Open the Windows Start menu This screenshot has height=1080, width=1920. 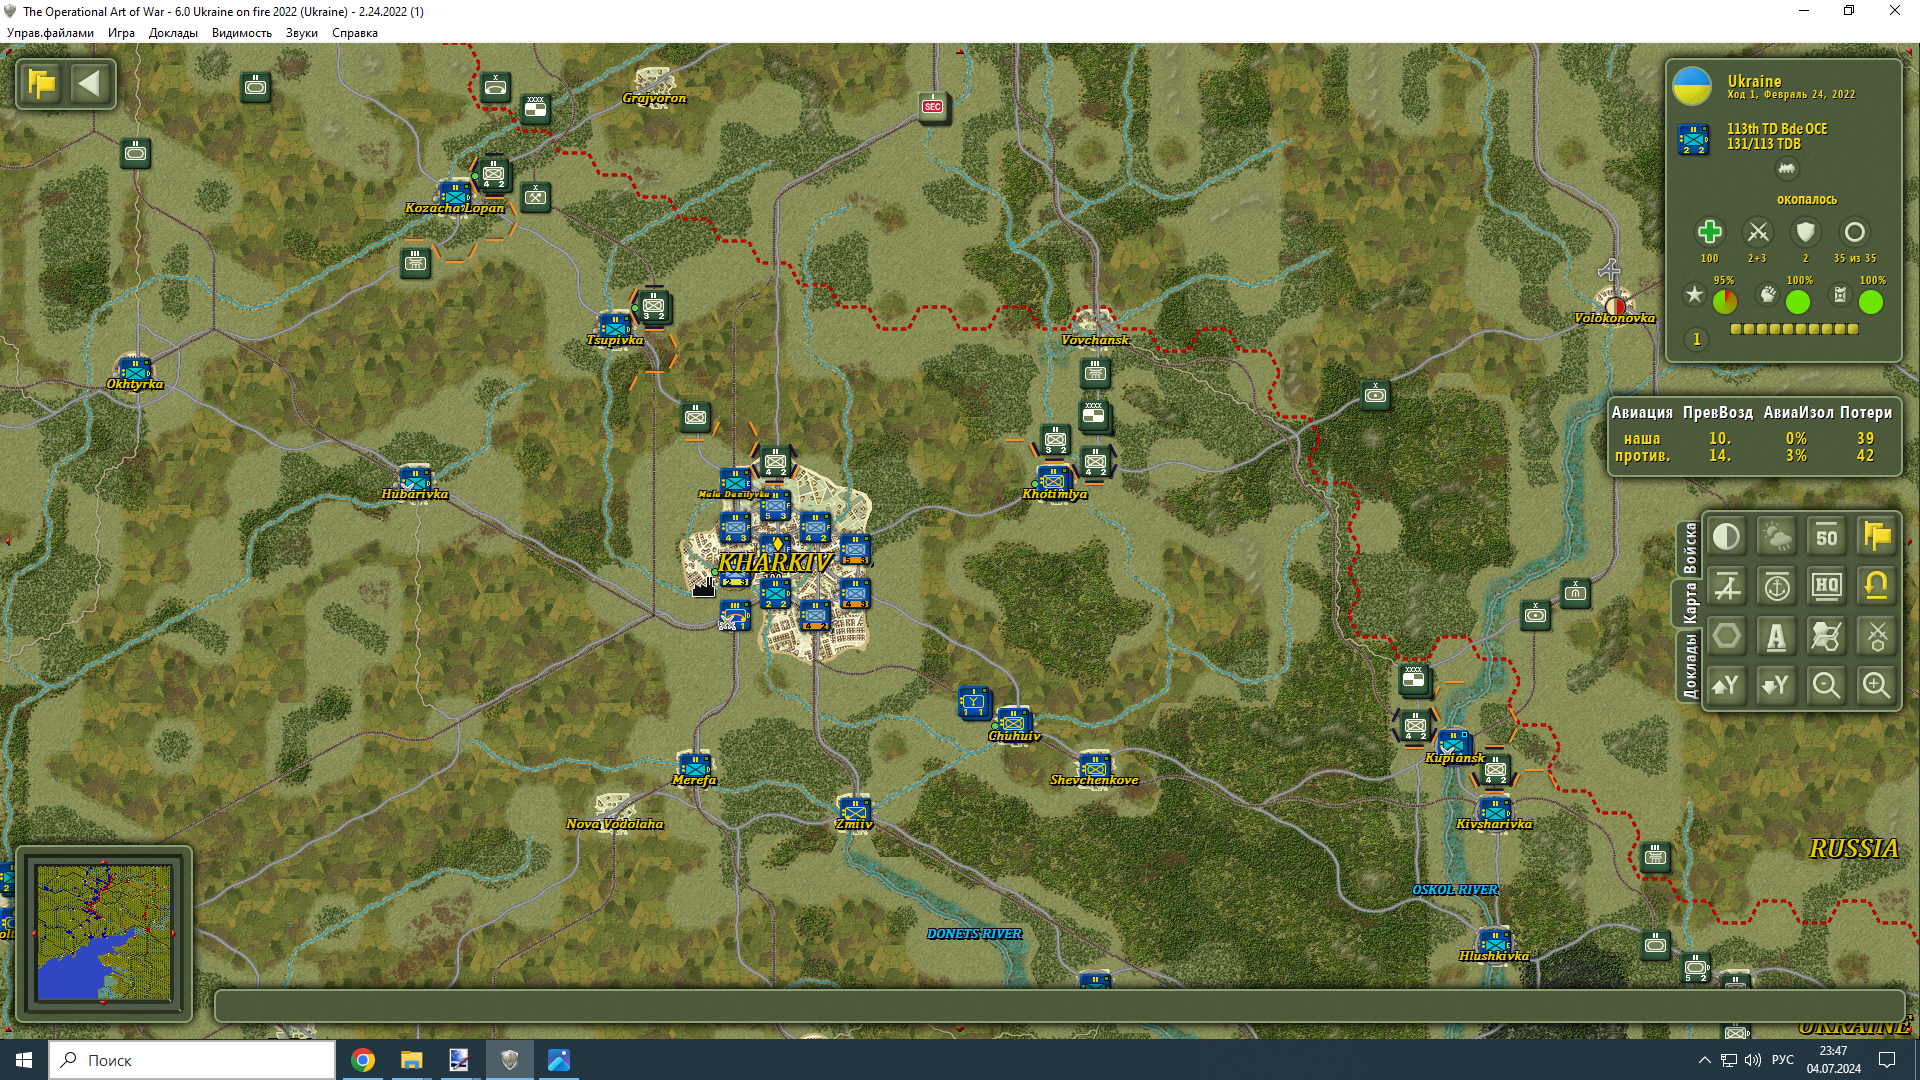(x=24, y=1060)
